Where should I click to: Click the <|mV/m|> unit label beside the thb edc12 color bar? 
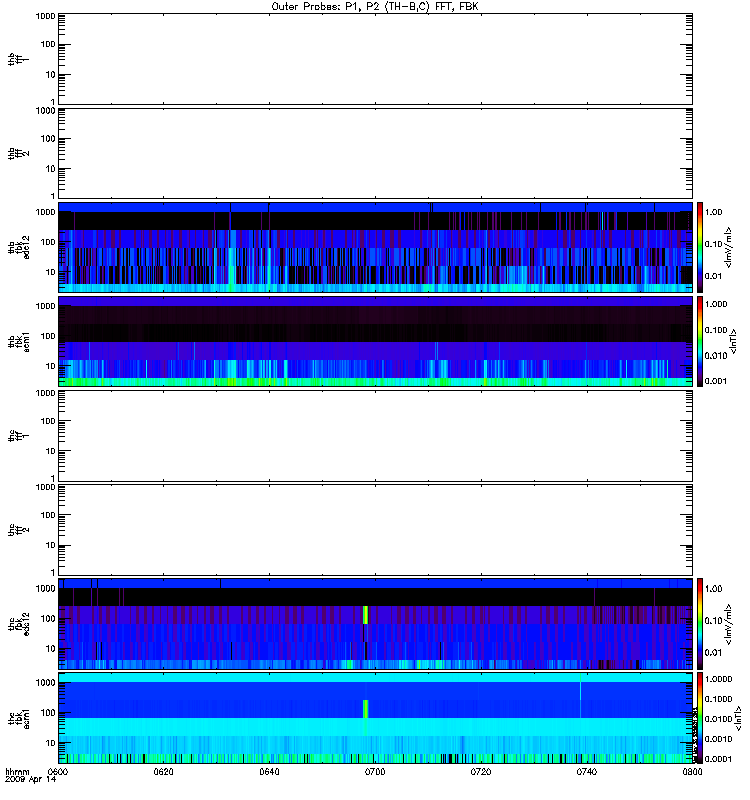click(729, 247)
